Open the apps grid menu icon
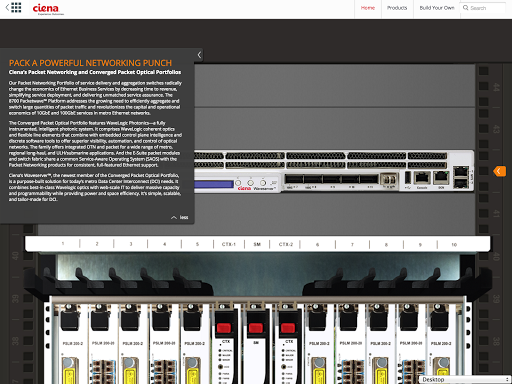This screenshot has height=384, width=512. (16, 7)
